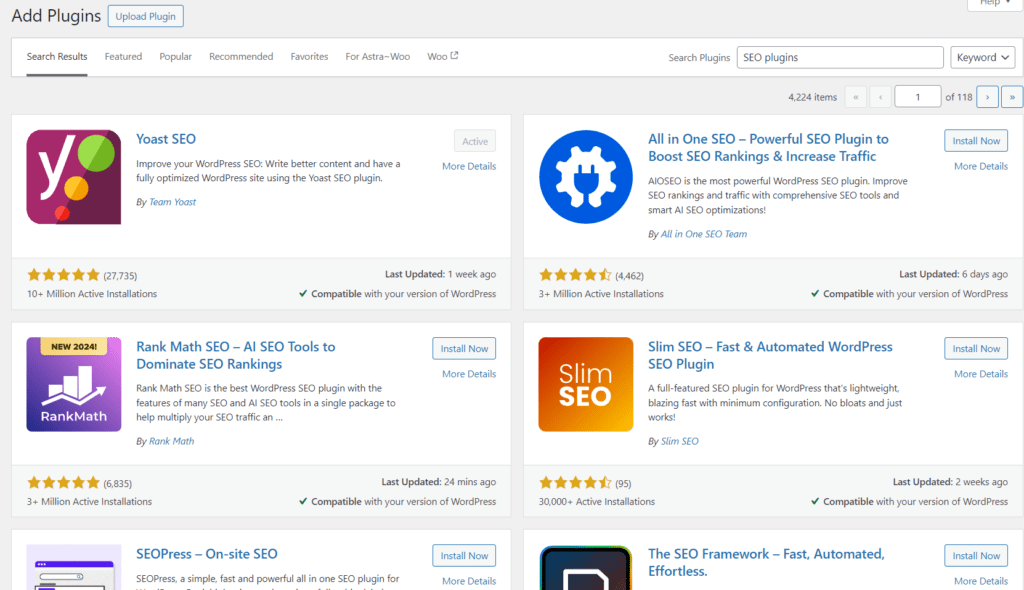Viewport: 1024px width, 590px height.
Task: Open the Yoast SEO title link
Action: (x=166, y=139)
